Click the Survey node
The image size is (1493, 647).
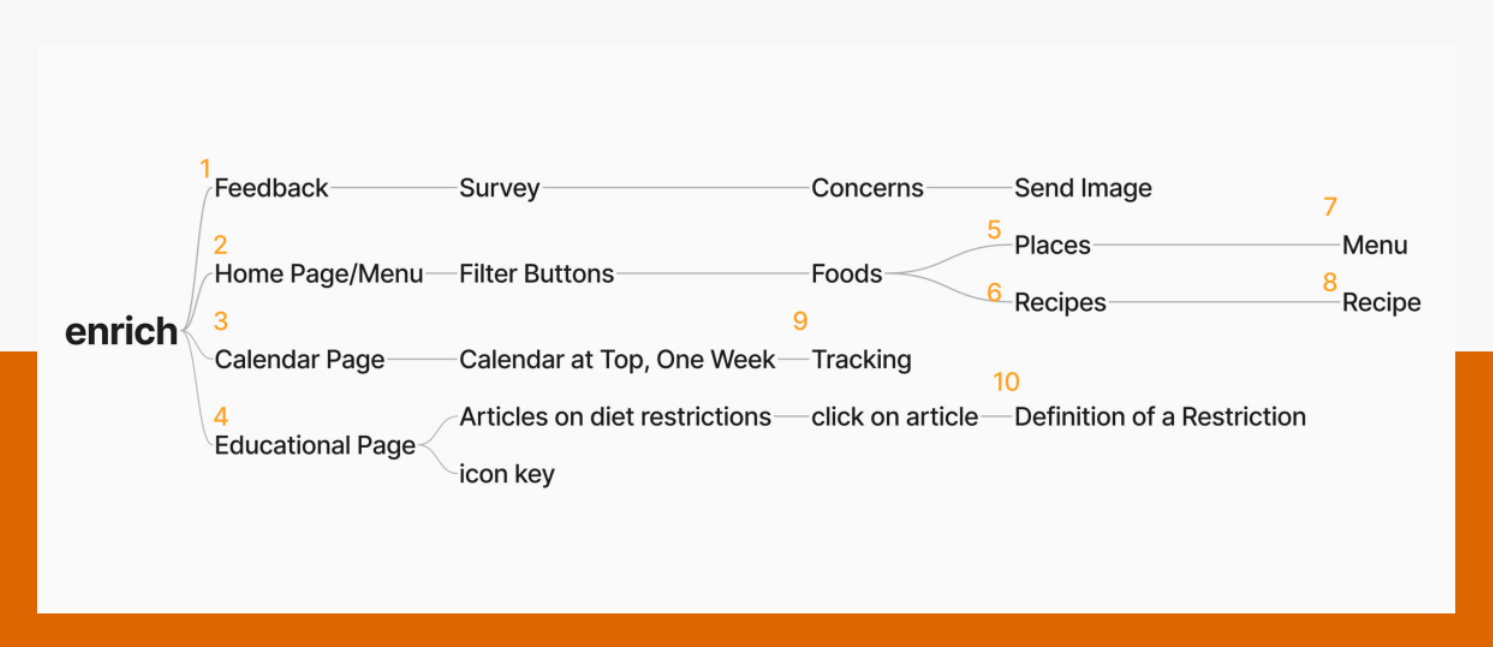(499, 188)
